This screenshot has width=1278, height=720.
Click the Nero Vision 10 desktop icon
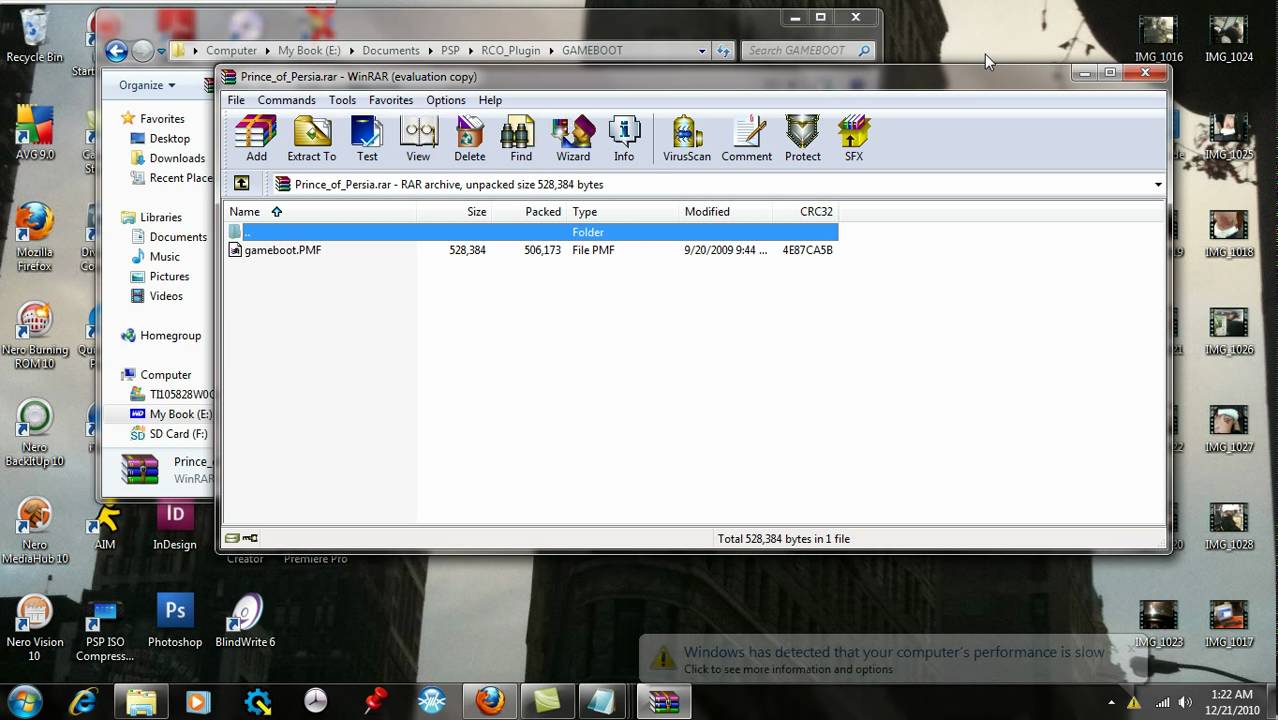point(34,628)
